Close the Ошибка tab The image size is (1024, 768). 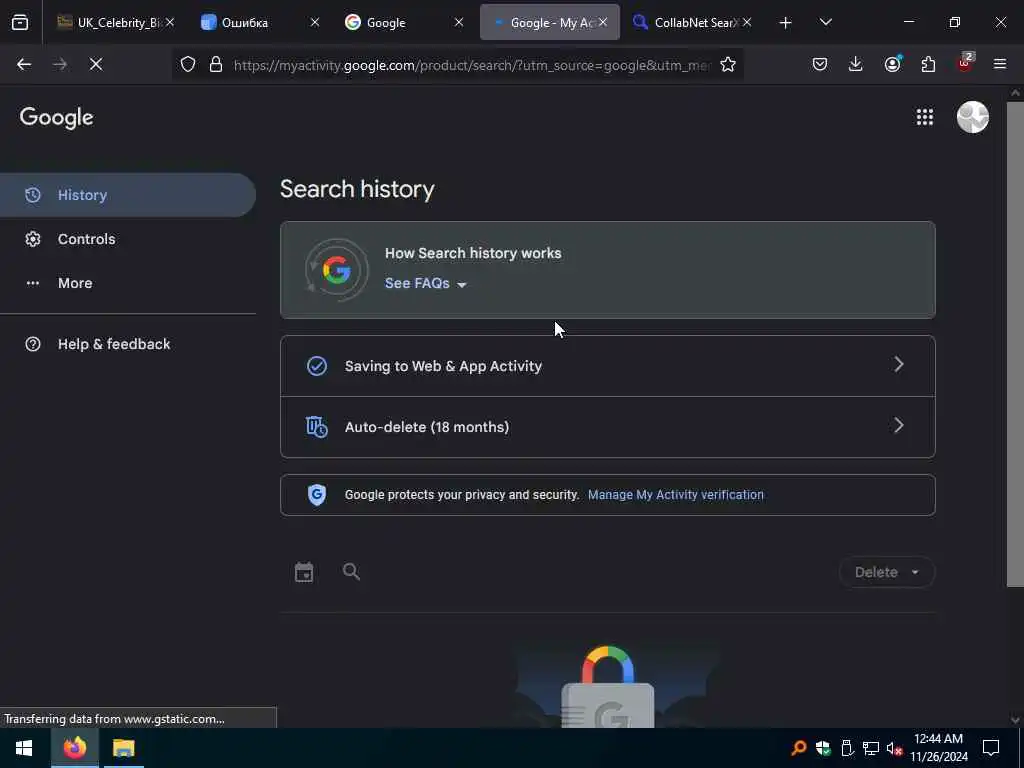tap(314, 22)
